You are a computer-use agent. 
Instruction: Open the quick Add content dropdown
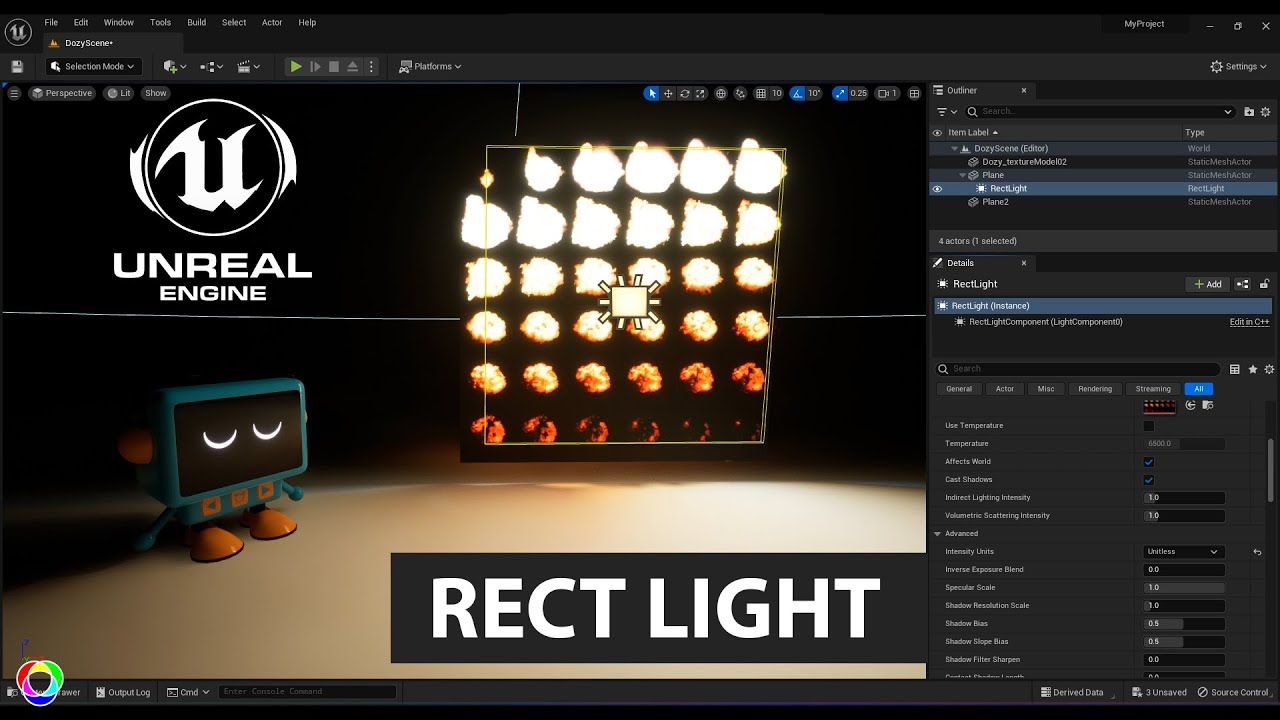click(175, 66)
